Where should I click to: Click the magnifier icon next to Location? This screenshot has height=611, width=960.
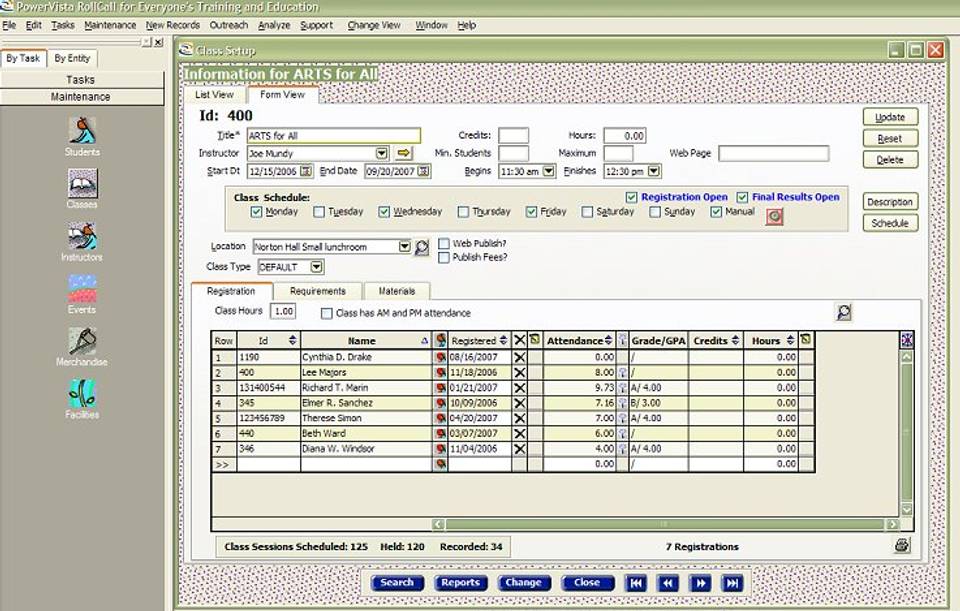(x=422, y=247)
